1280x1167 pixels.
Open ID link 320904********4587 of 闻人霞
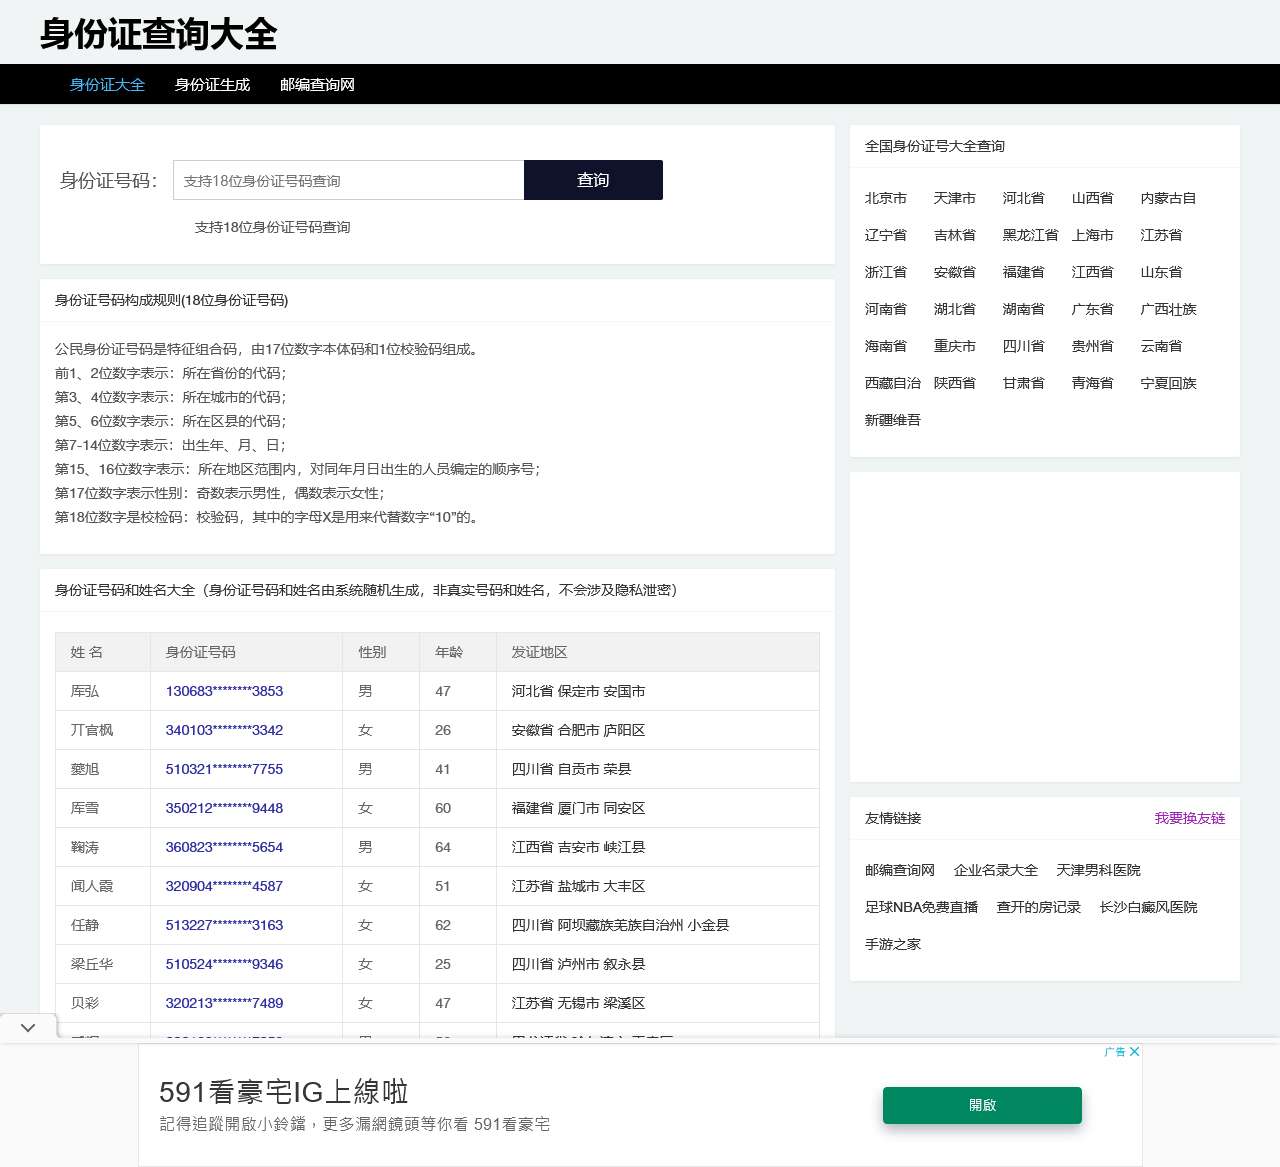pyautogui.click(x=223, y=886)
